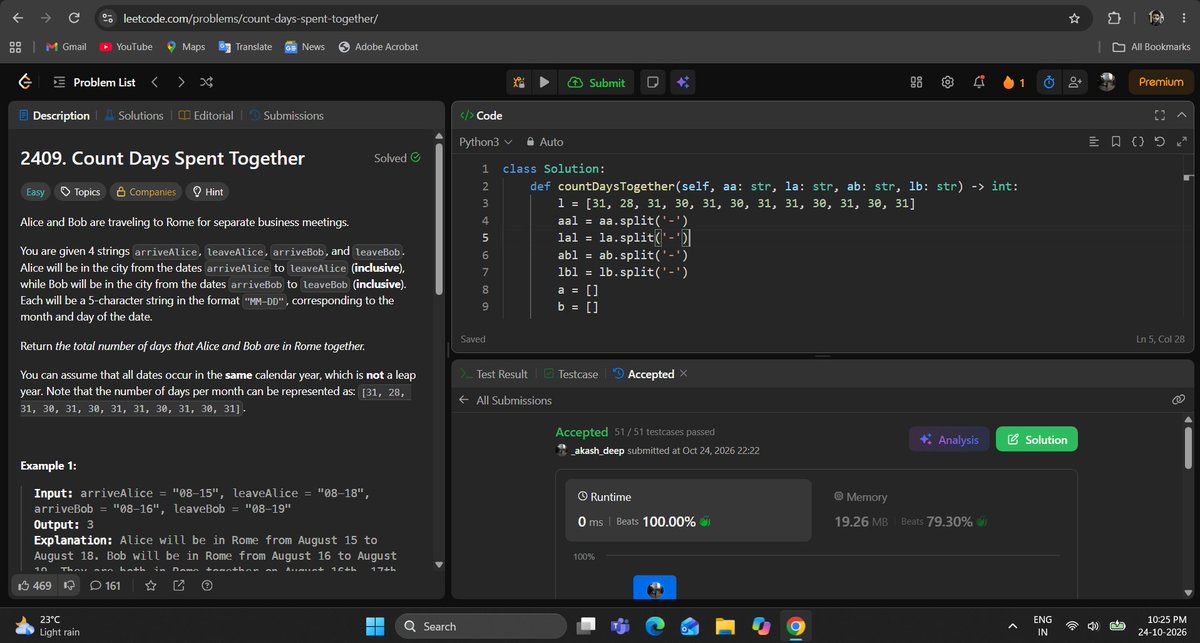
Task: Click the taskbar Search box
Action: 481,626
